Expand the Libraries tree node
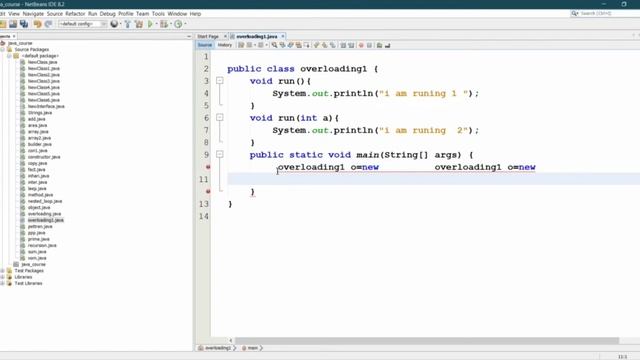640x360 pixels. pyautogui.click(x=2, y=277)
